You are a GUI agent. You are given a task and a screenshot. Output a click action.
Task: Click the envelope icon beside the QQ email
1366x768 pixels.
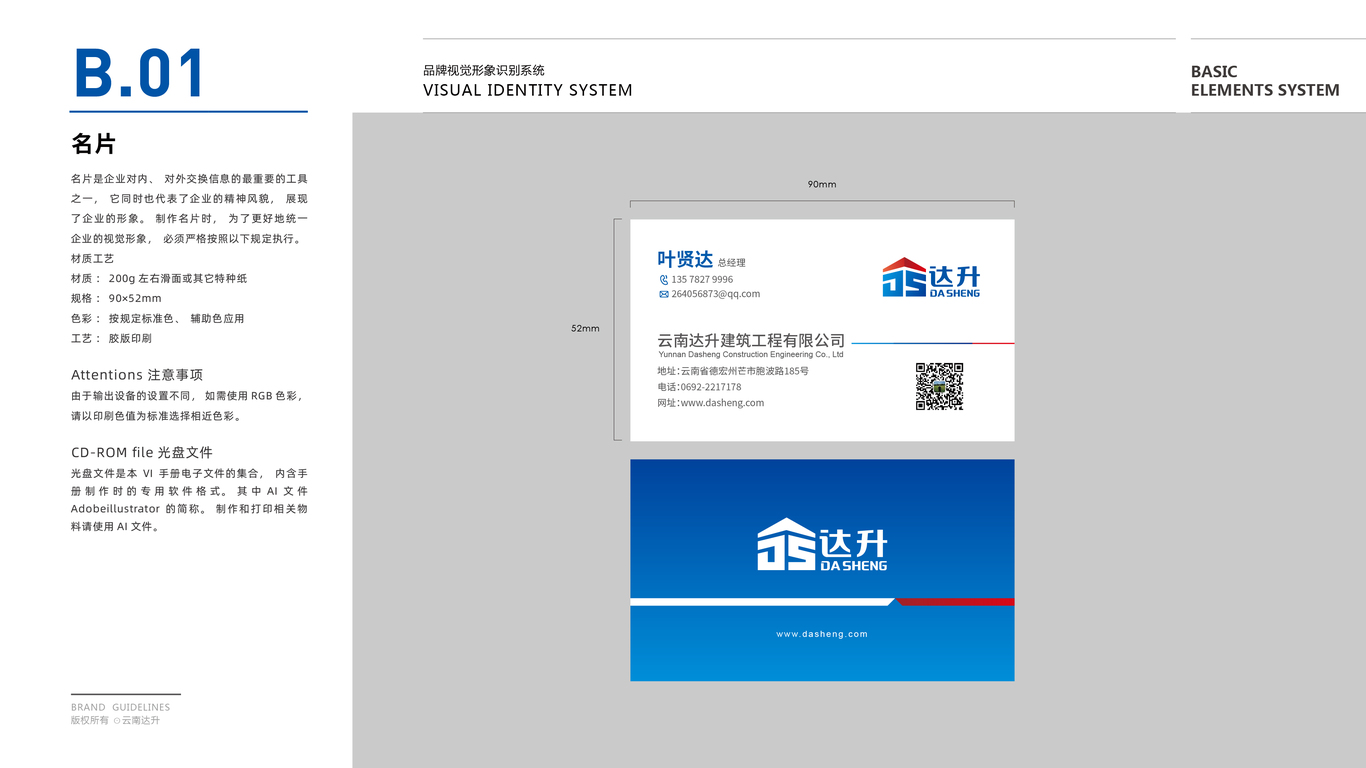663,294
